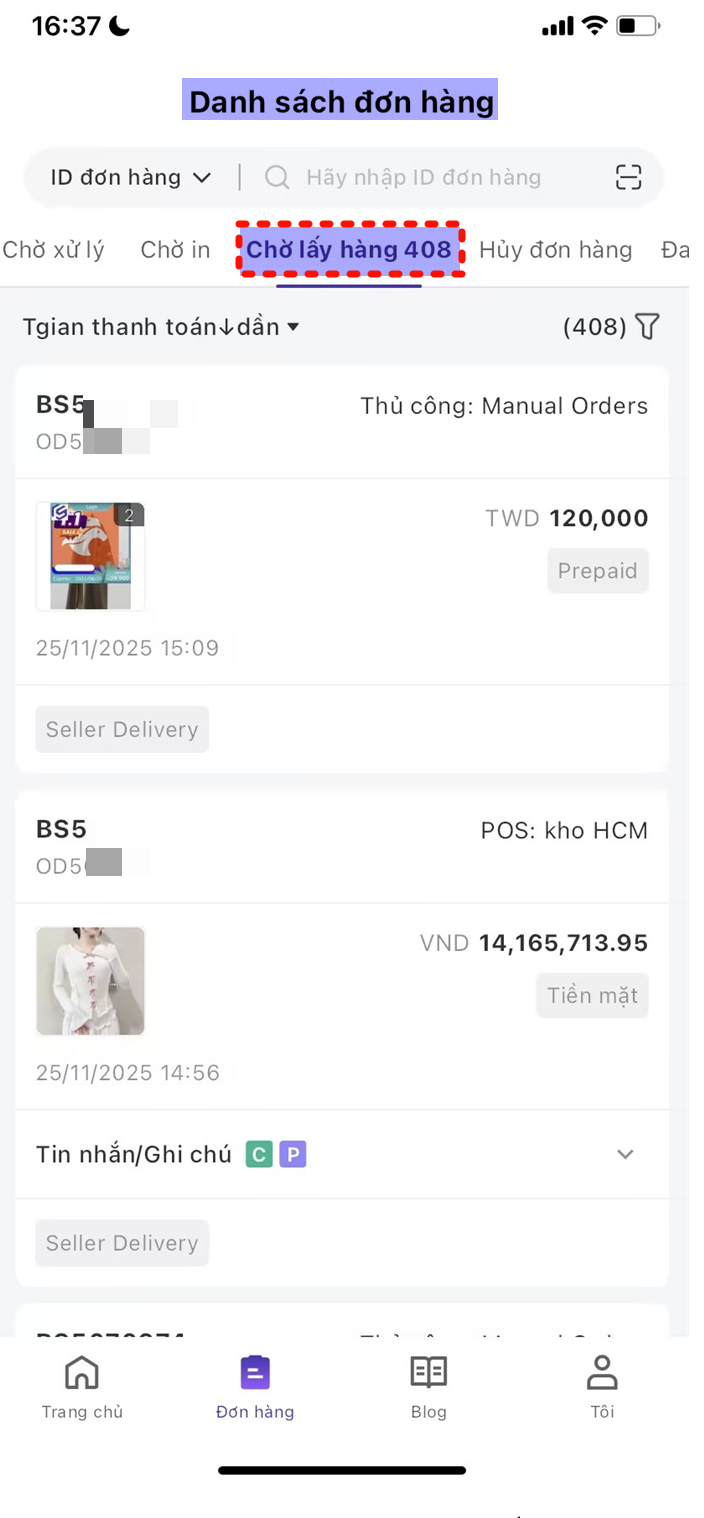Switch to Chờ in tab
Viewport: 704px width, 1518px height.
[175, 250]
